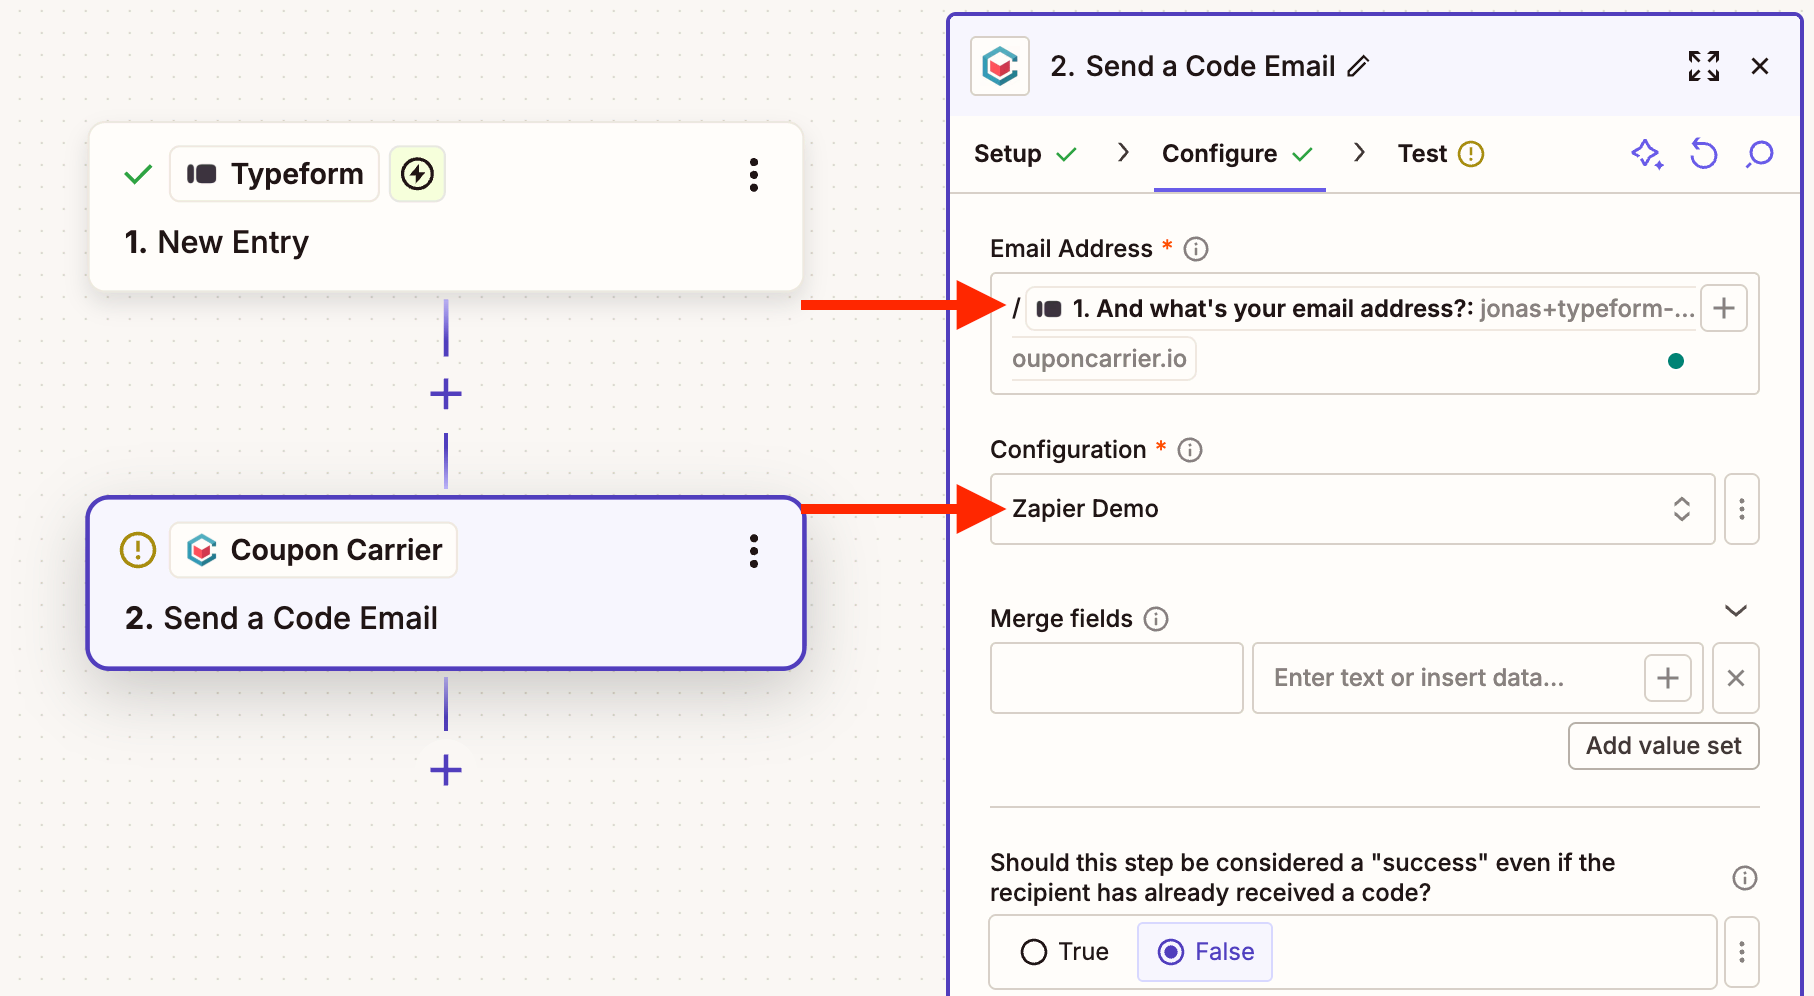Click the Coupon Carrier app badge

click(x=313, y=550)
